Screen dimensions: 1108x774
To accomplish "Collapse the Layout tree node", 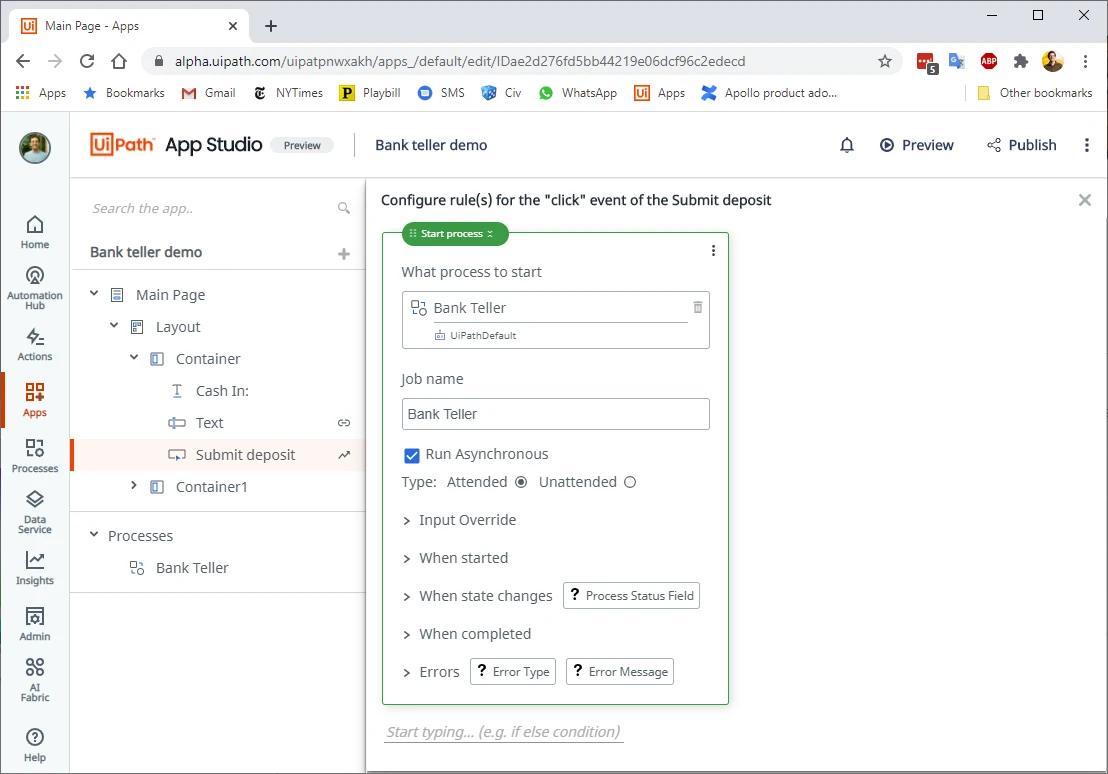I will (114, 325).
